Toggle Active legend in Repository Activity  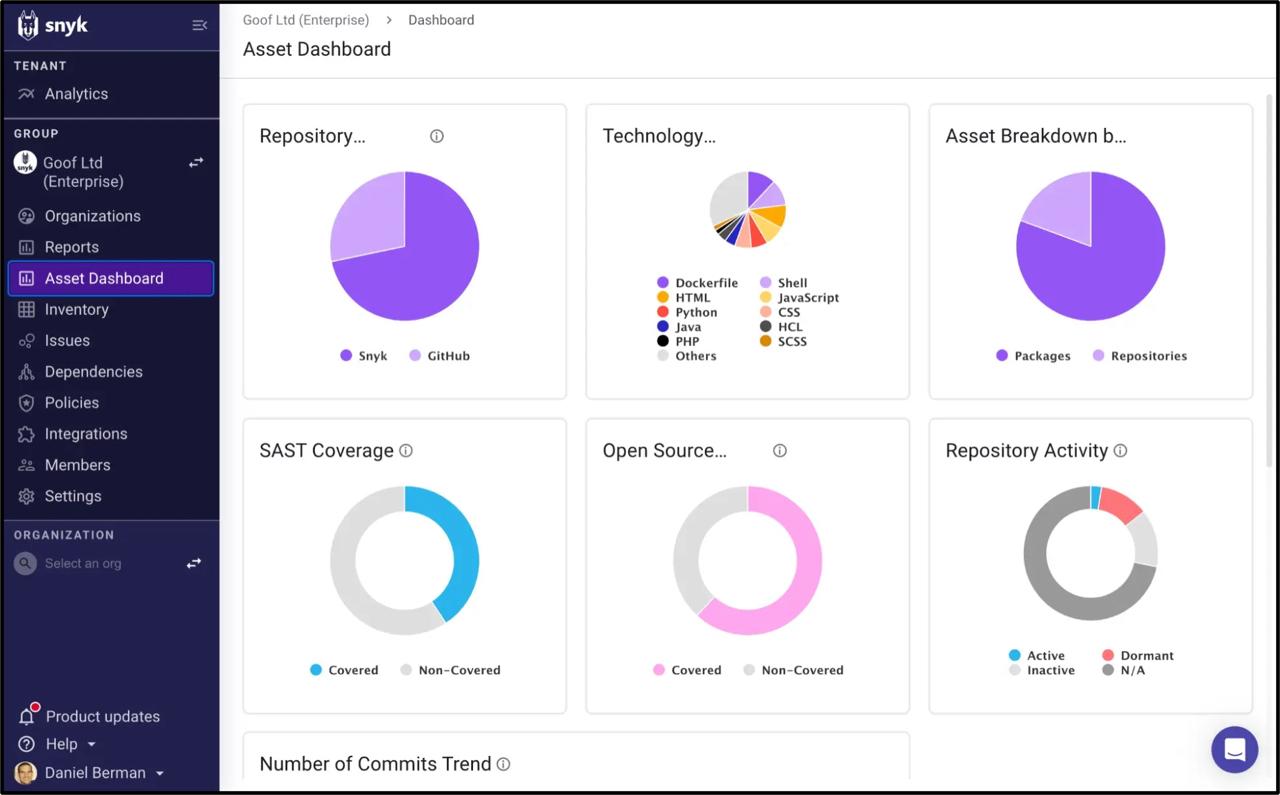click(x=1037, y=655)
